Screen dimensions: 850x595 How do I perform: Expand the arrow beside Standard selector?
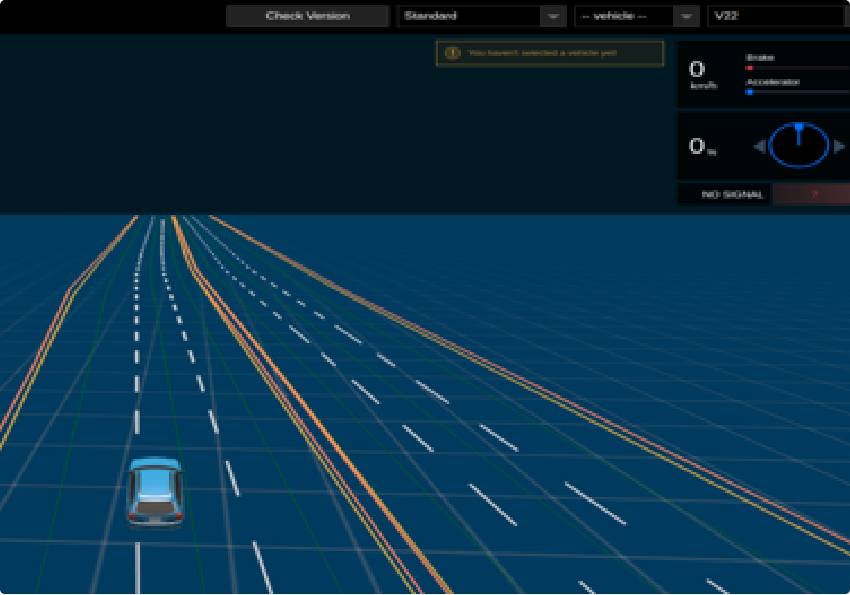553,16
